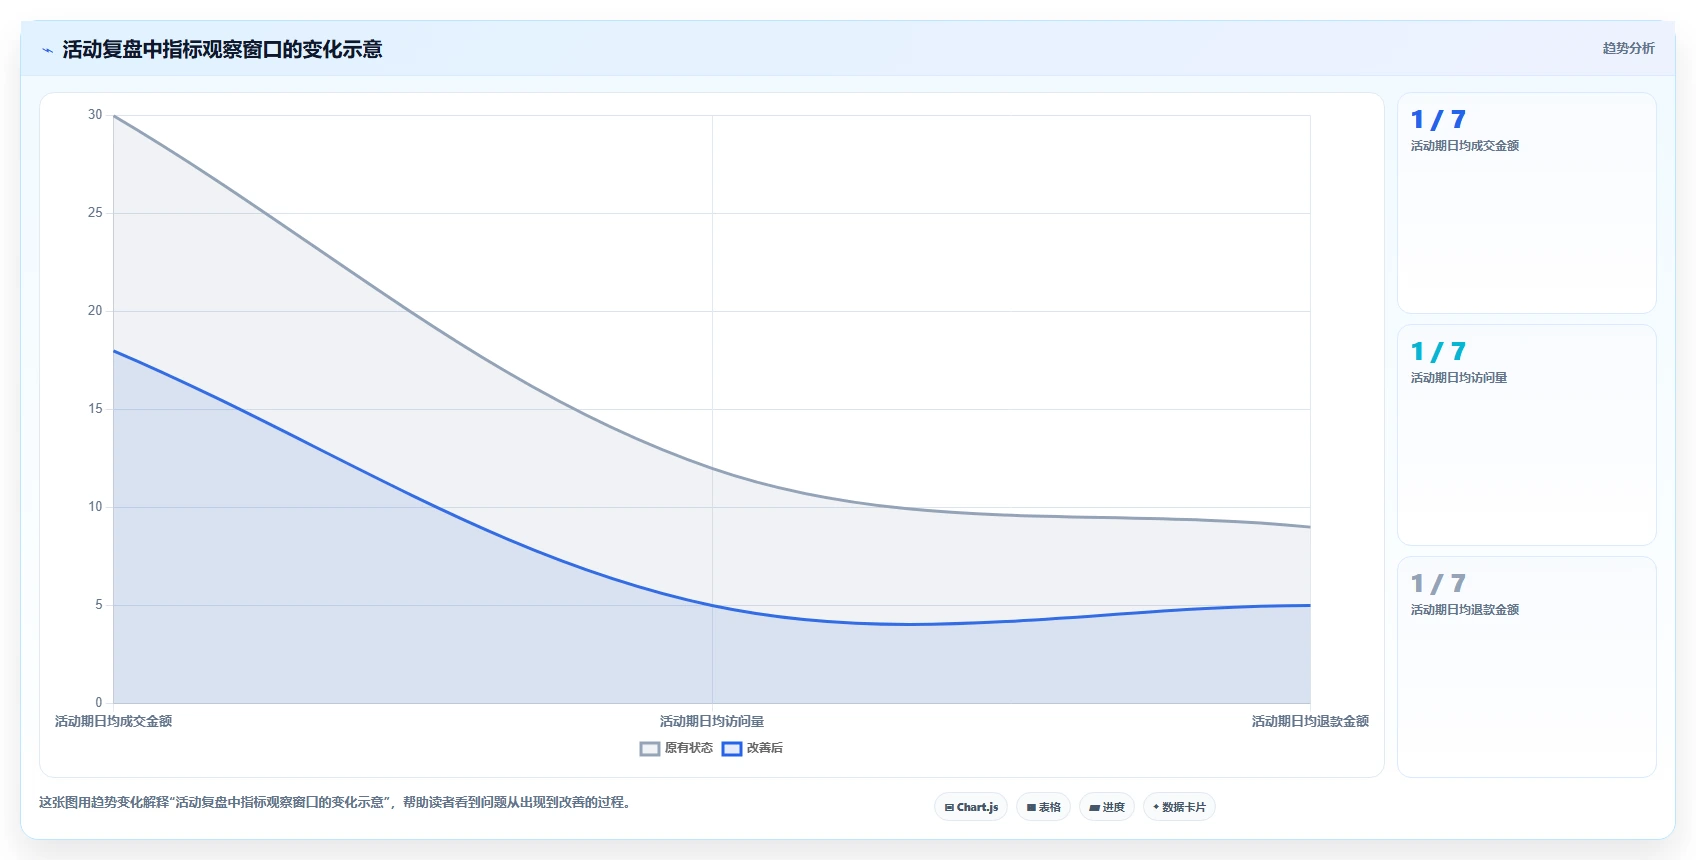
Task: Click the cyan 1 / 7 value in the second card
Action: tap(1438, 352)
